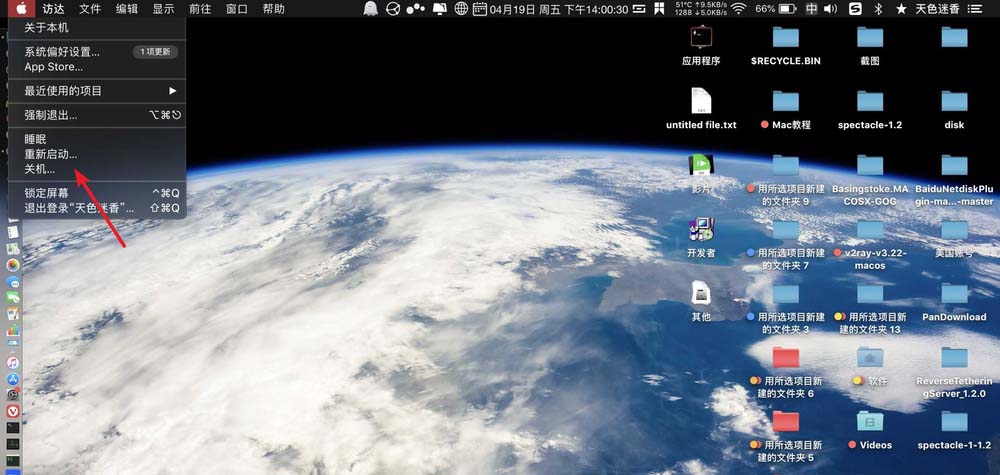Open the 访达 (Finder) menu

[53, 9]
